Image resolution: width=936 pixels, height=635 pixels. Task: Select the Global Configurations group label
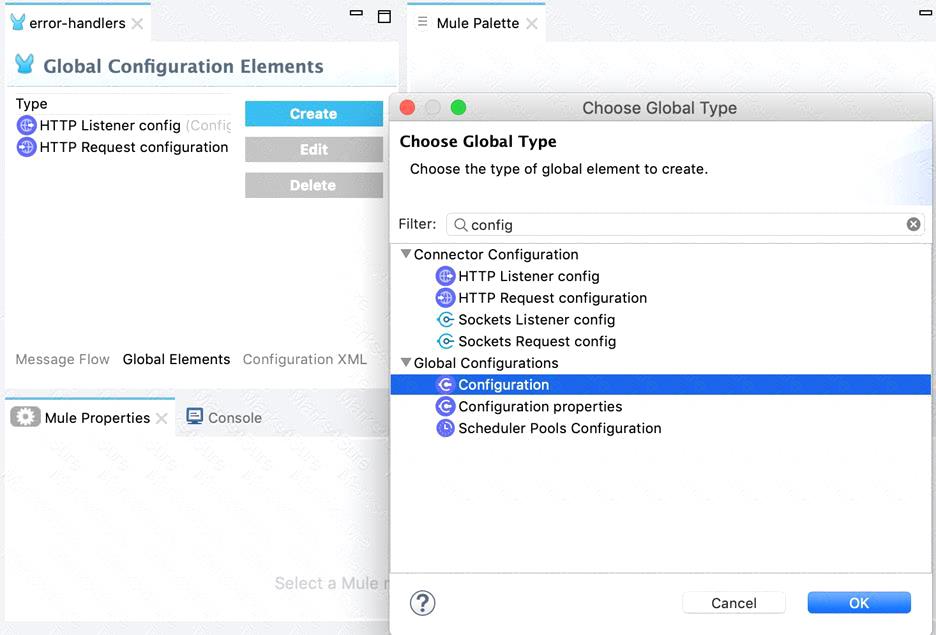click(x=486, y=363)
